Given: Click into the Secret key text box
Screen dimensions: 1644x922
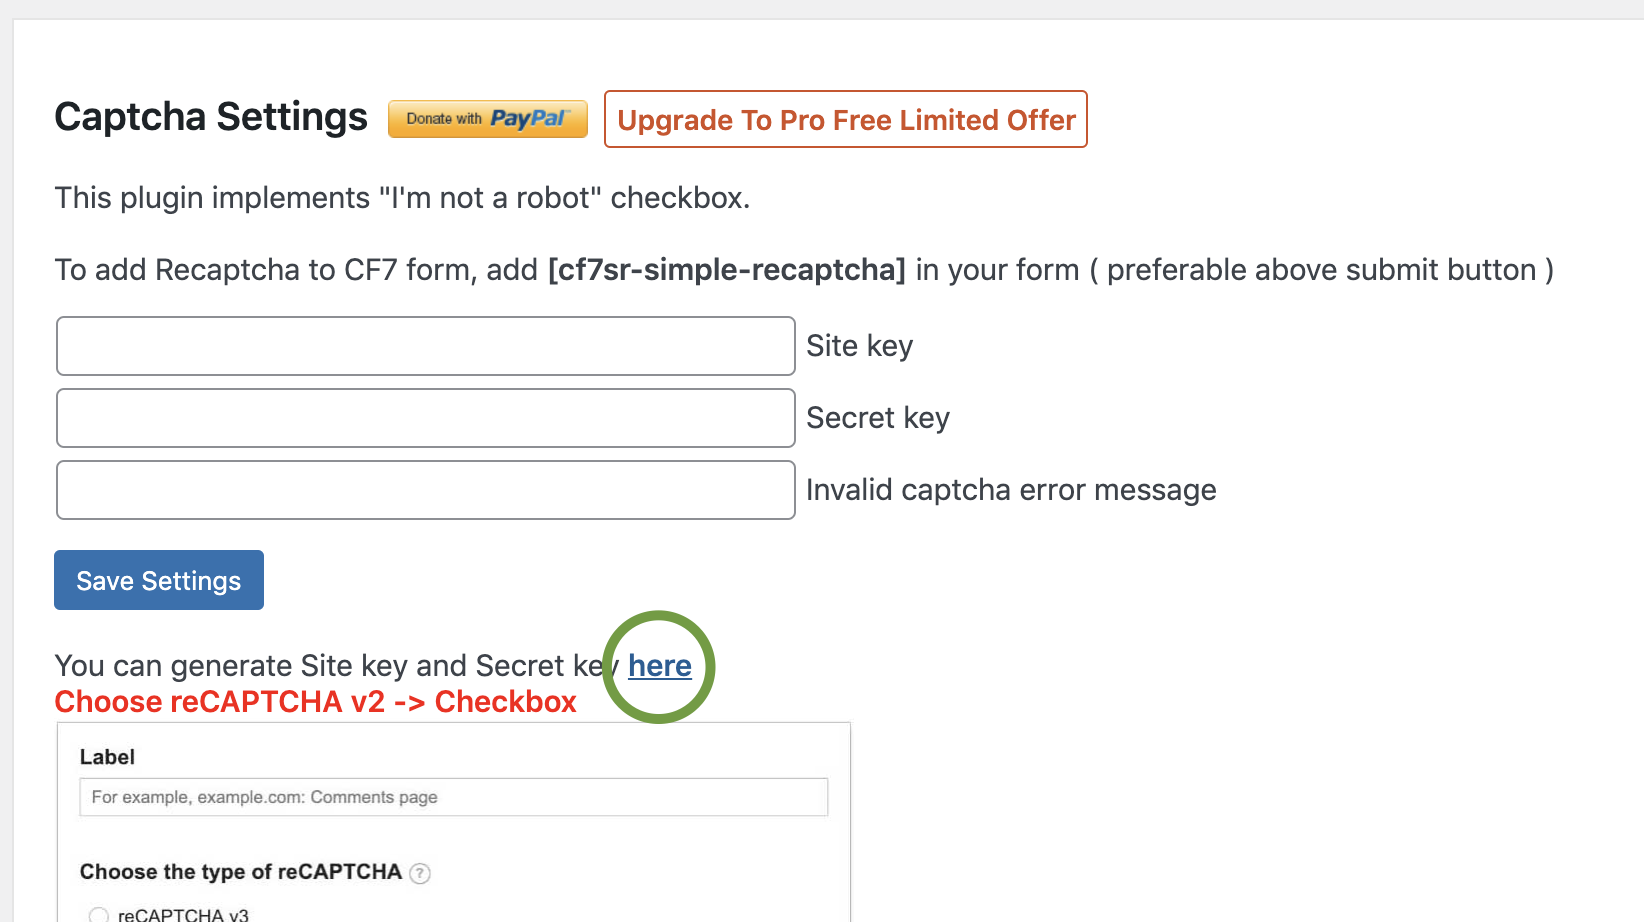Looking at the screenshot, I should (x=426, y=418).
